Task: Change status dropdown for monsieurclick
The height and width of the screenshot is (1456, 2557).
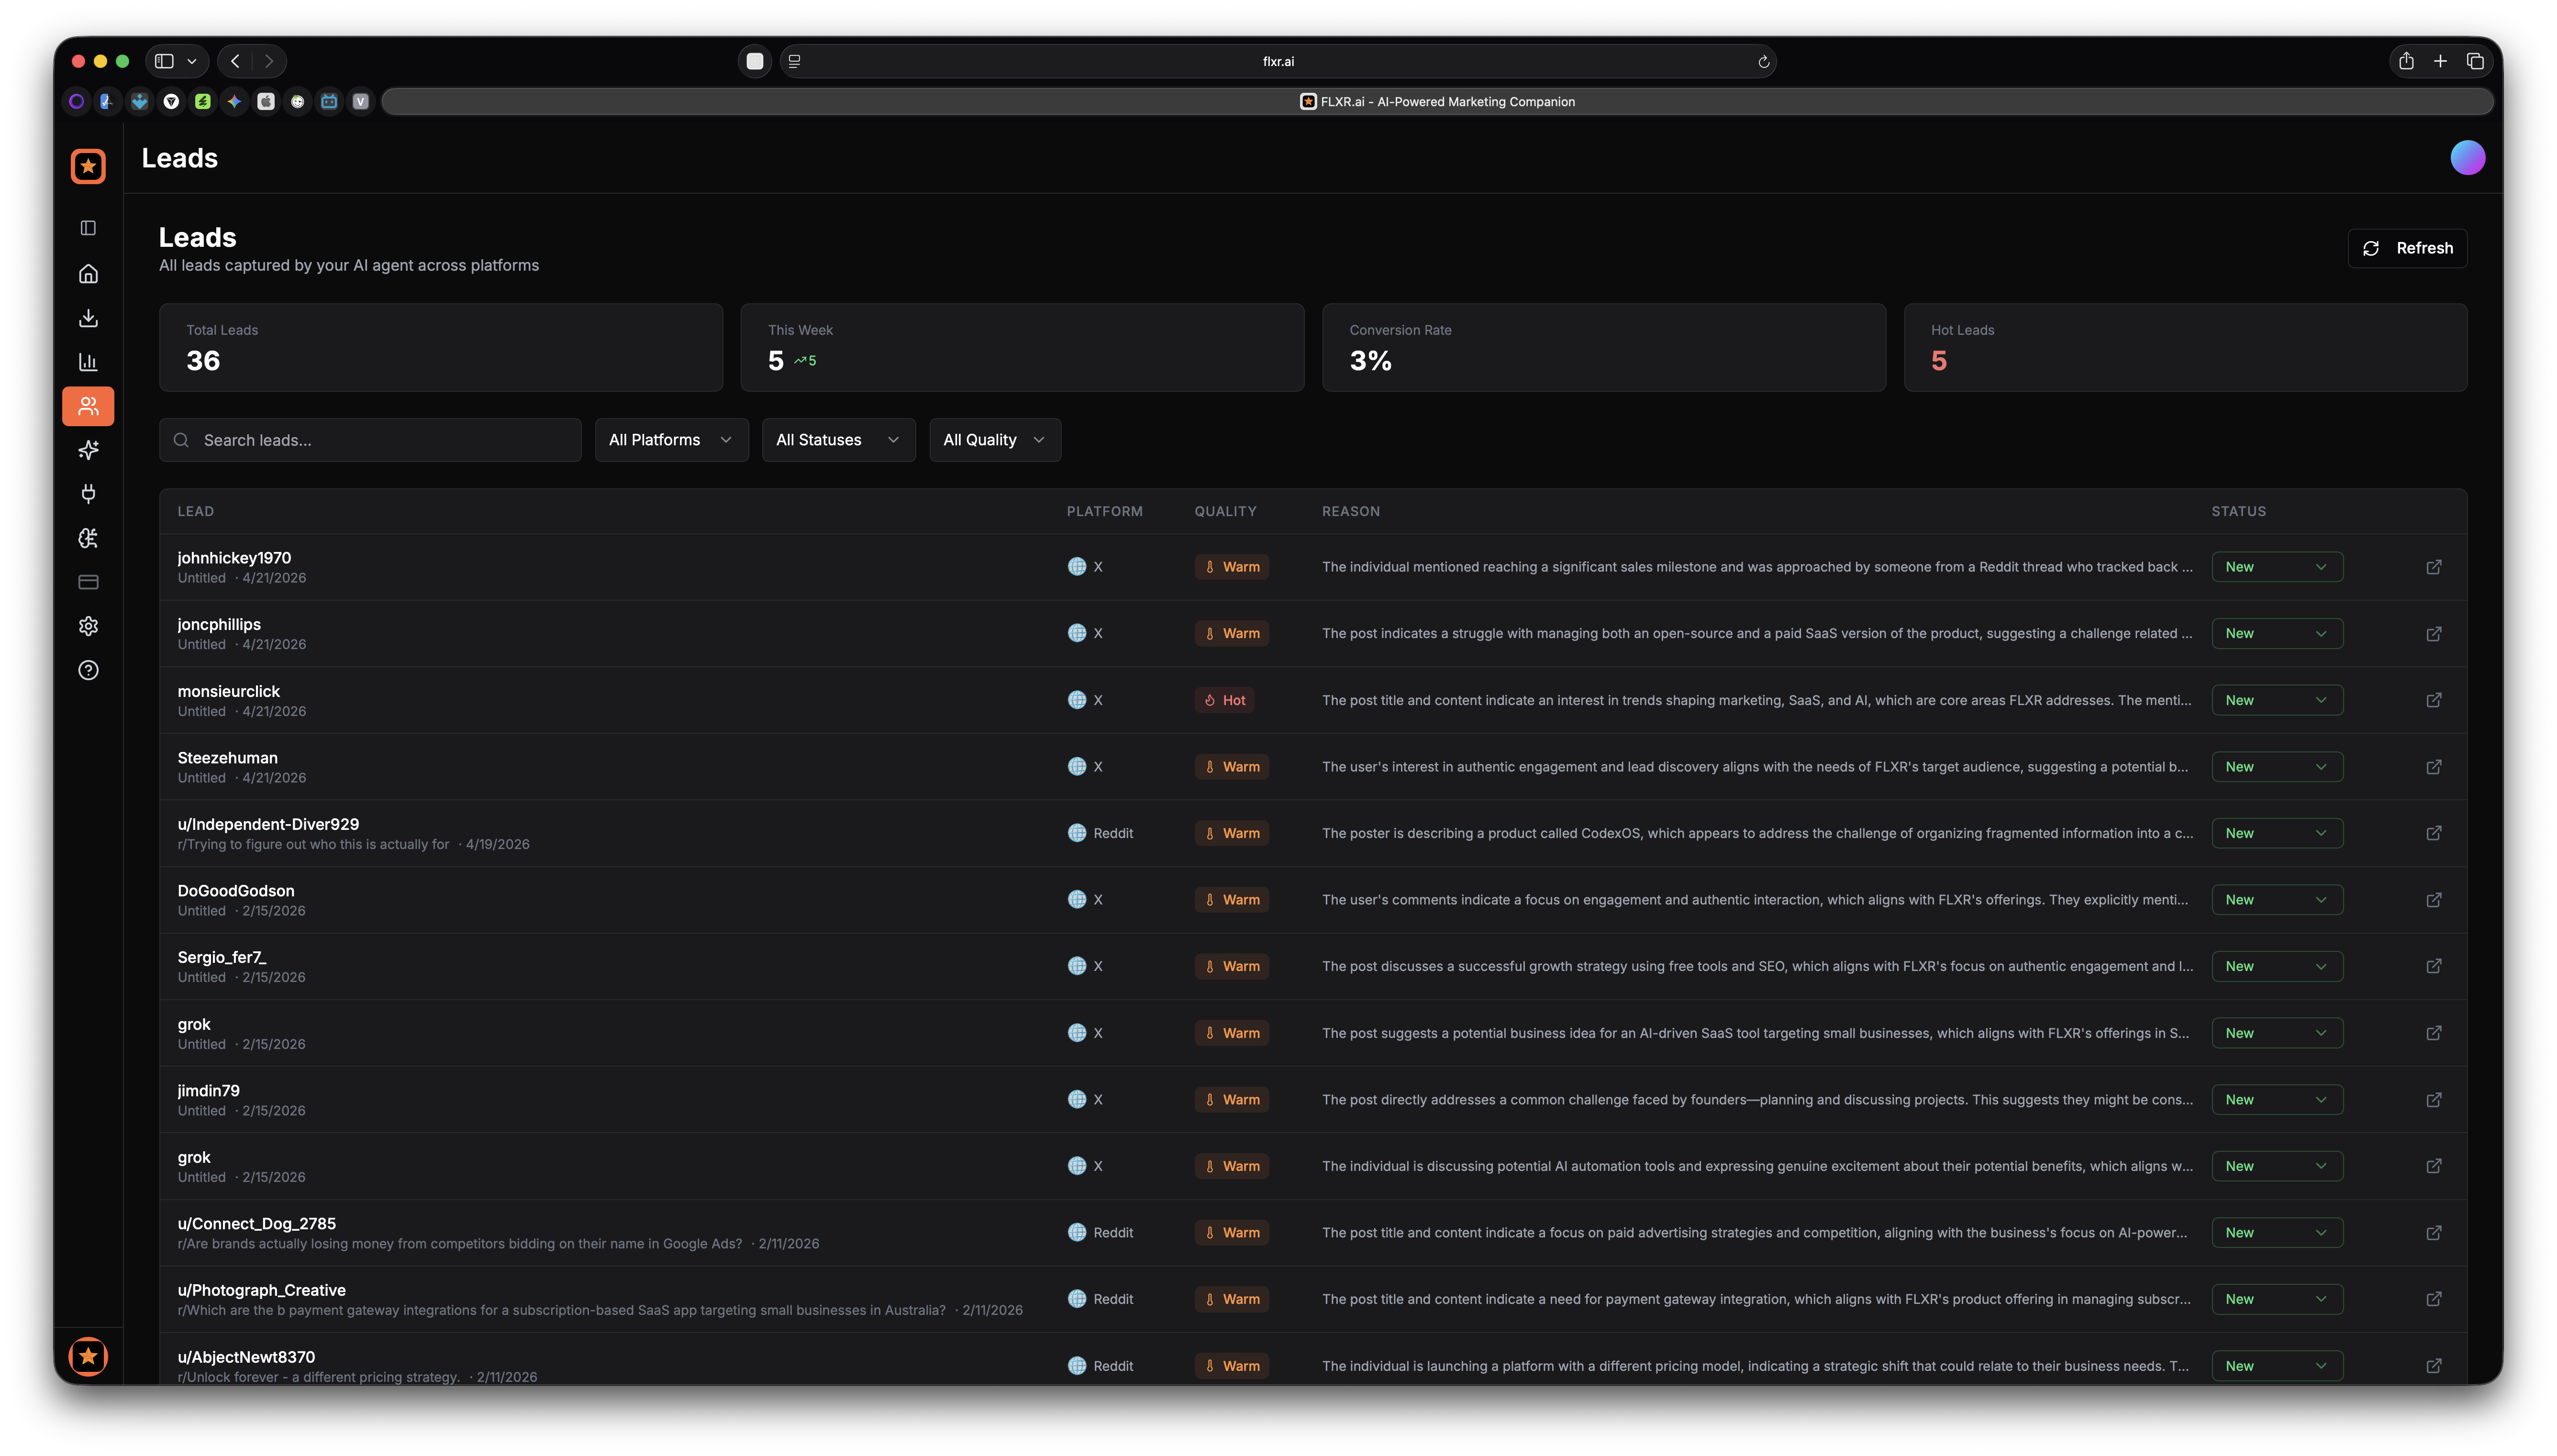Action: (x=2276, y=700)
